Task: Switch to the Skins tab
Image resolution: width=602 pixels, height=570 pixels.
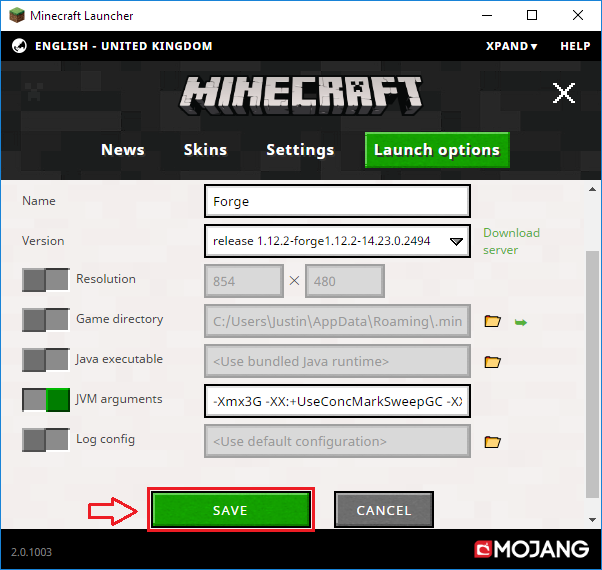Action: [205, 150]
